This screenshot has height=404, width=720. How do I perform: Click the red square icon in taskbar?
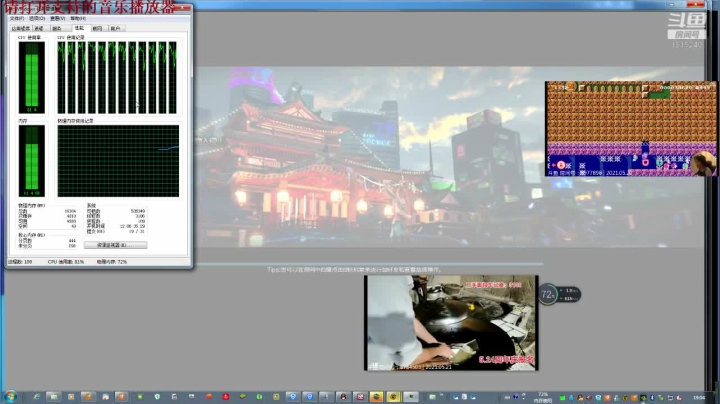(x=225, y=397)
